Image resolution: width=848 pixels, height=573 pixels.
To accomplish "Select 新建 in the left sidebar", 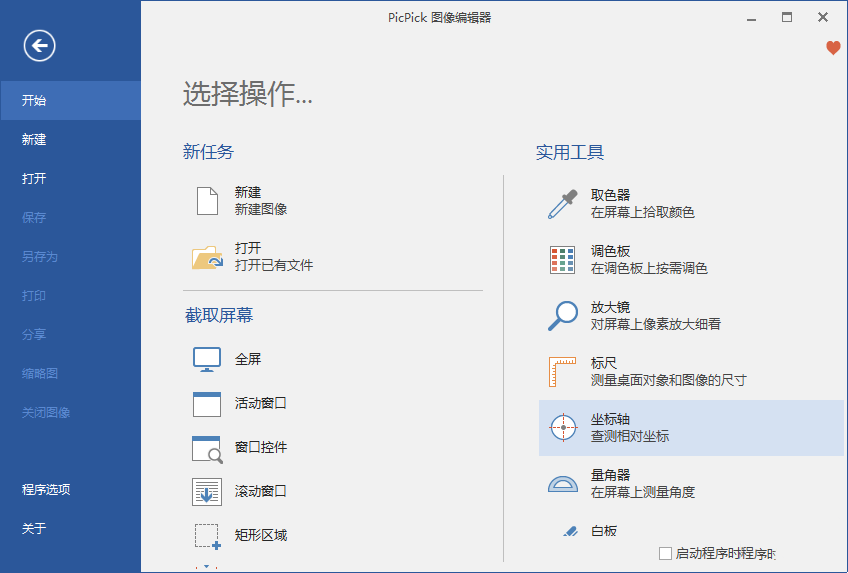I will pos(34,140).
